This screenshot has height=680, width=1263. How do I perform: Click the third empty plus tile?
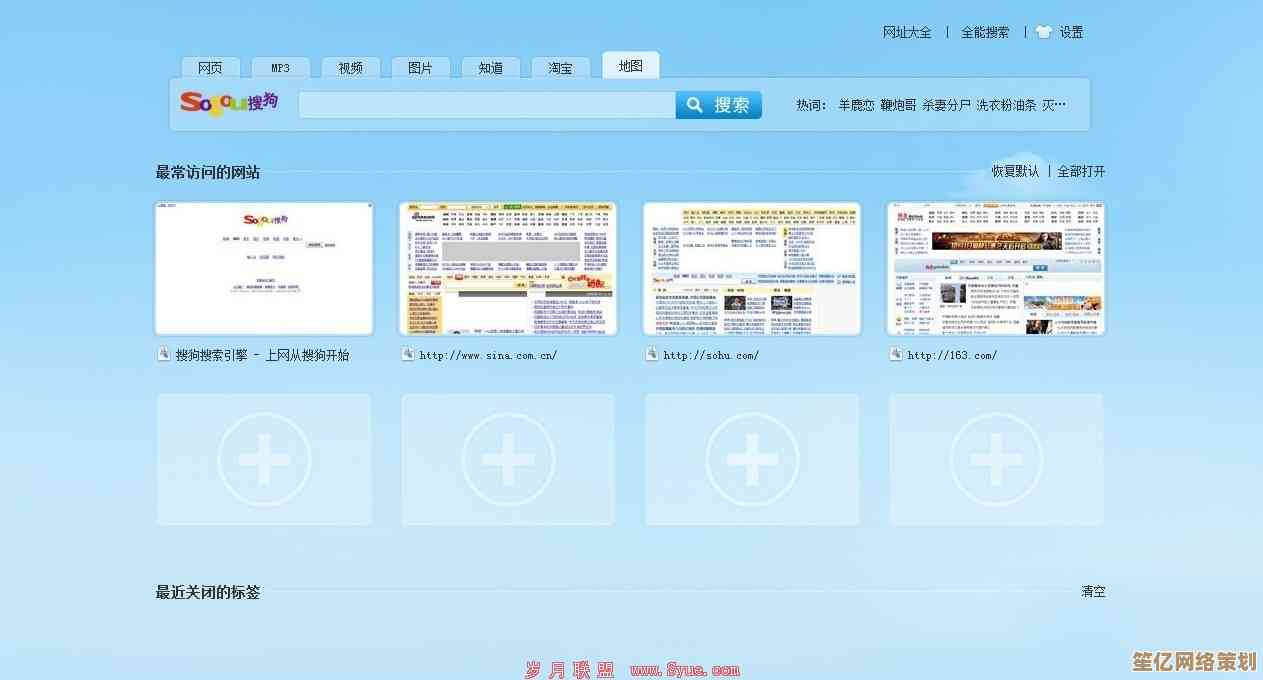point(752,459)
